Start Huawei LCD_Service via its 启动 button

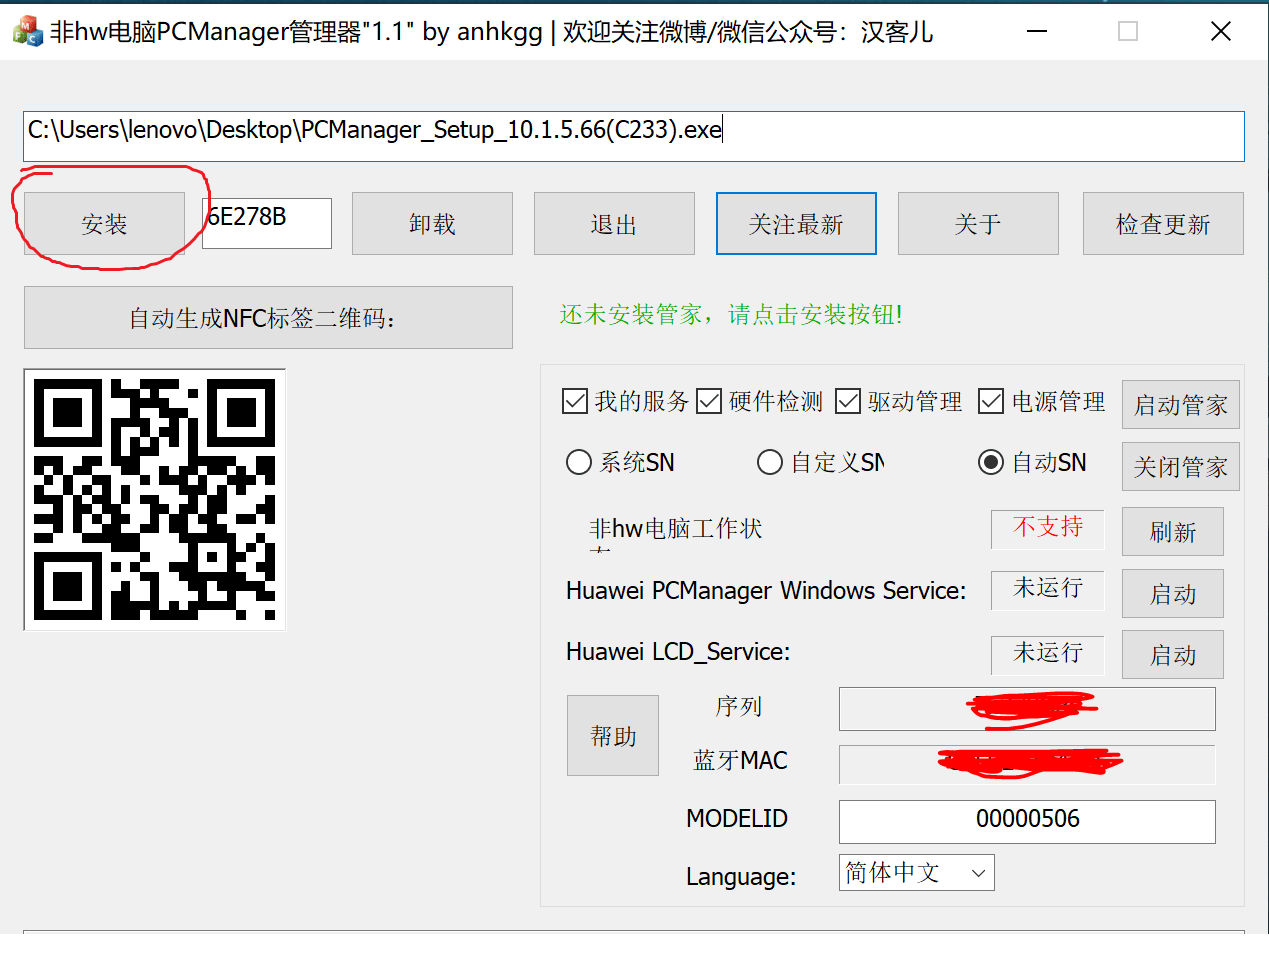[1172, 654]
